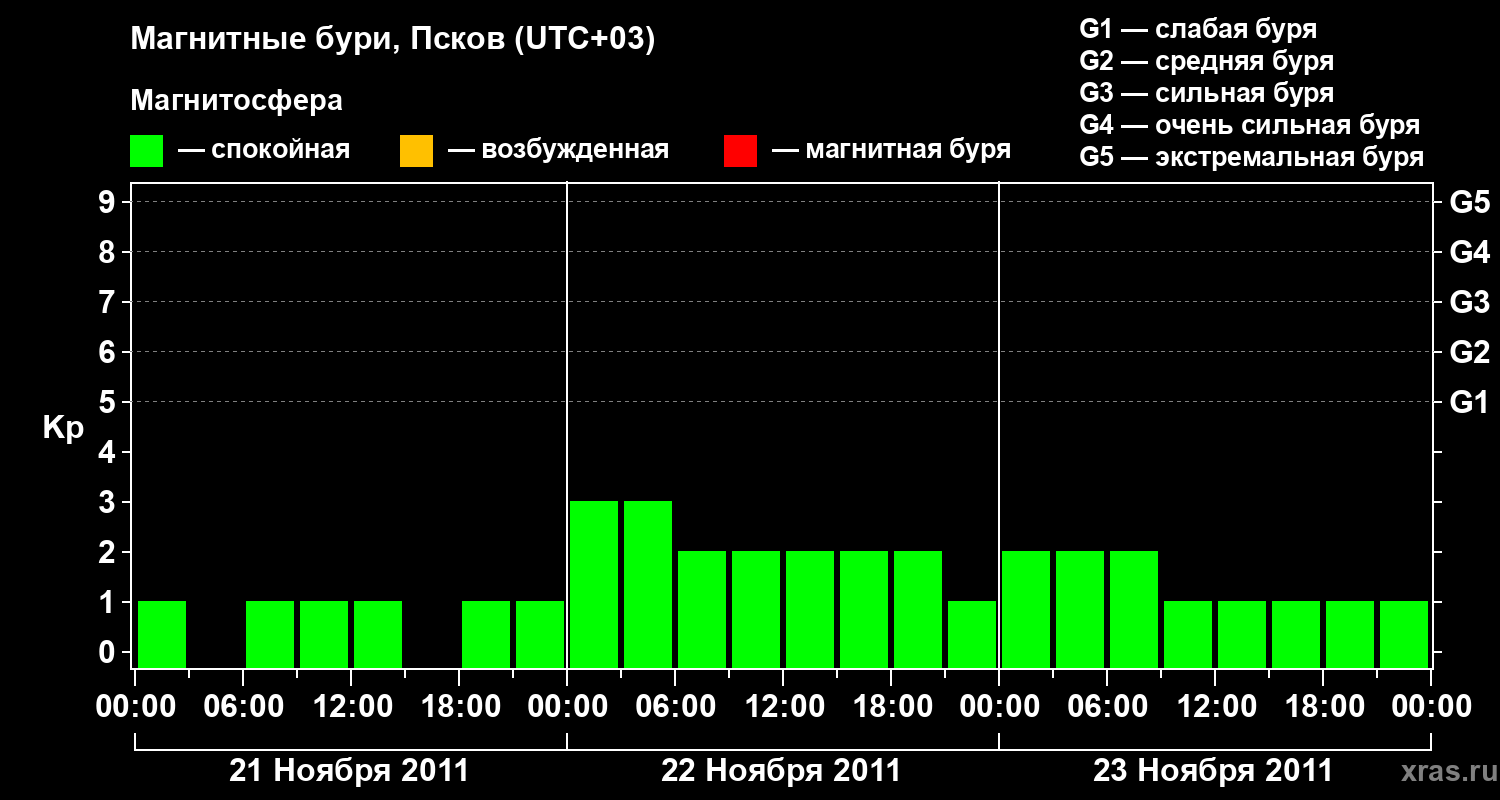Click the 'G4 — очень сильная буря' line
The height and width of the screenshot is (800, 1500).
point(1250,125)
